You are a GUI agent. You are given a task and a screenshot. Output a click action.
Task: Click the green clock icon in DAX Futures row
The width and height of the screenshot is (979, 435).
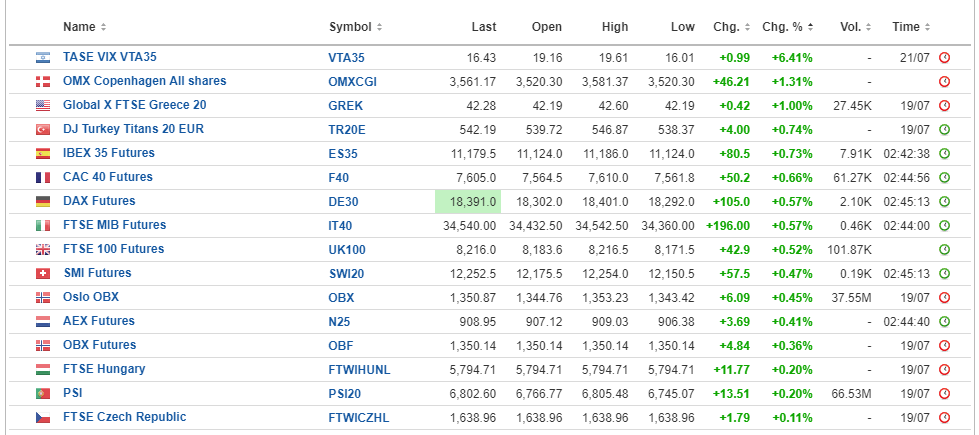[944, 202]
